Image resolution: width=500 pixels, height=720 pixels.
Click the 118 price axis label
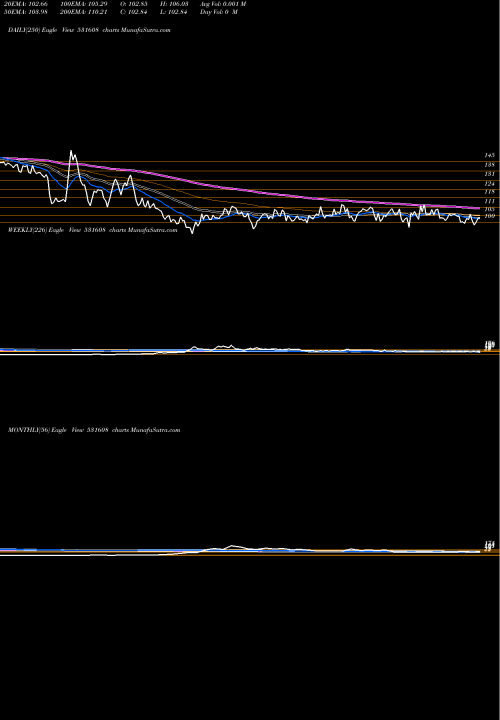[x=489, y=191]
